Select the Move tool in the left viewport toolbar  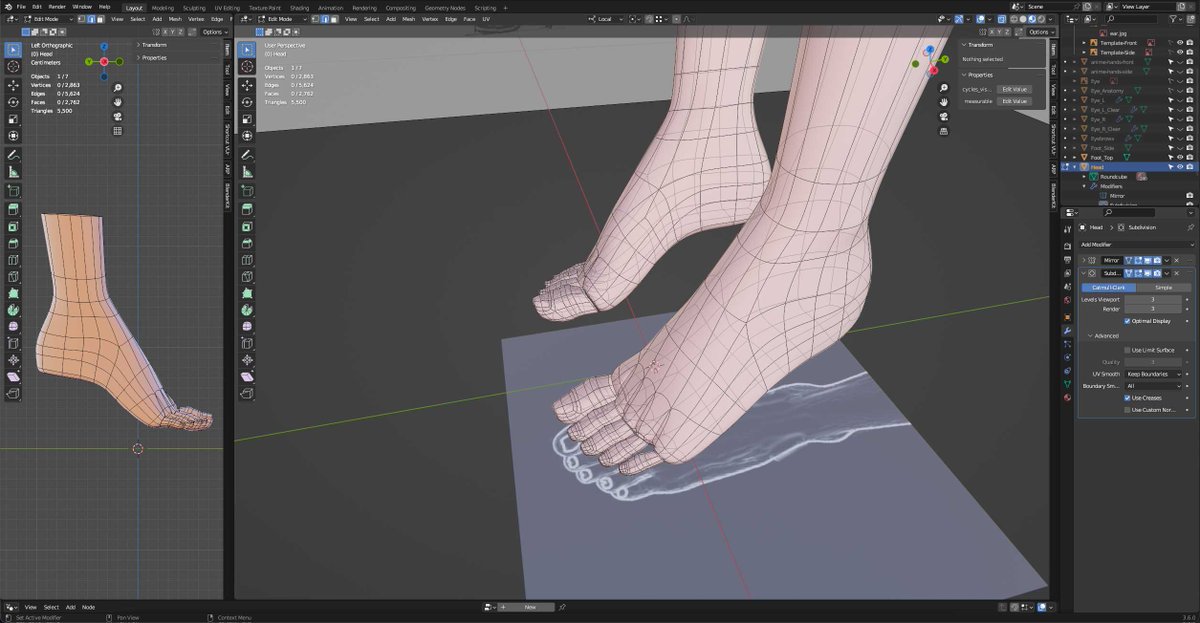pos(13,85)
